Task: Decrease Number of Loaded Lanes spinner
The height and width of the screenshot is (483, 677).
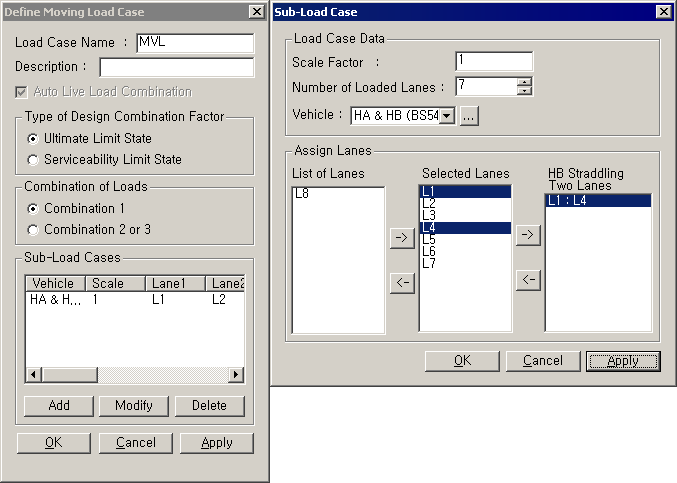Action: click(x=524, y=91)
